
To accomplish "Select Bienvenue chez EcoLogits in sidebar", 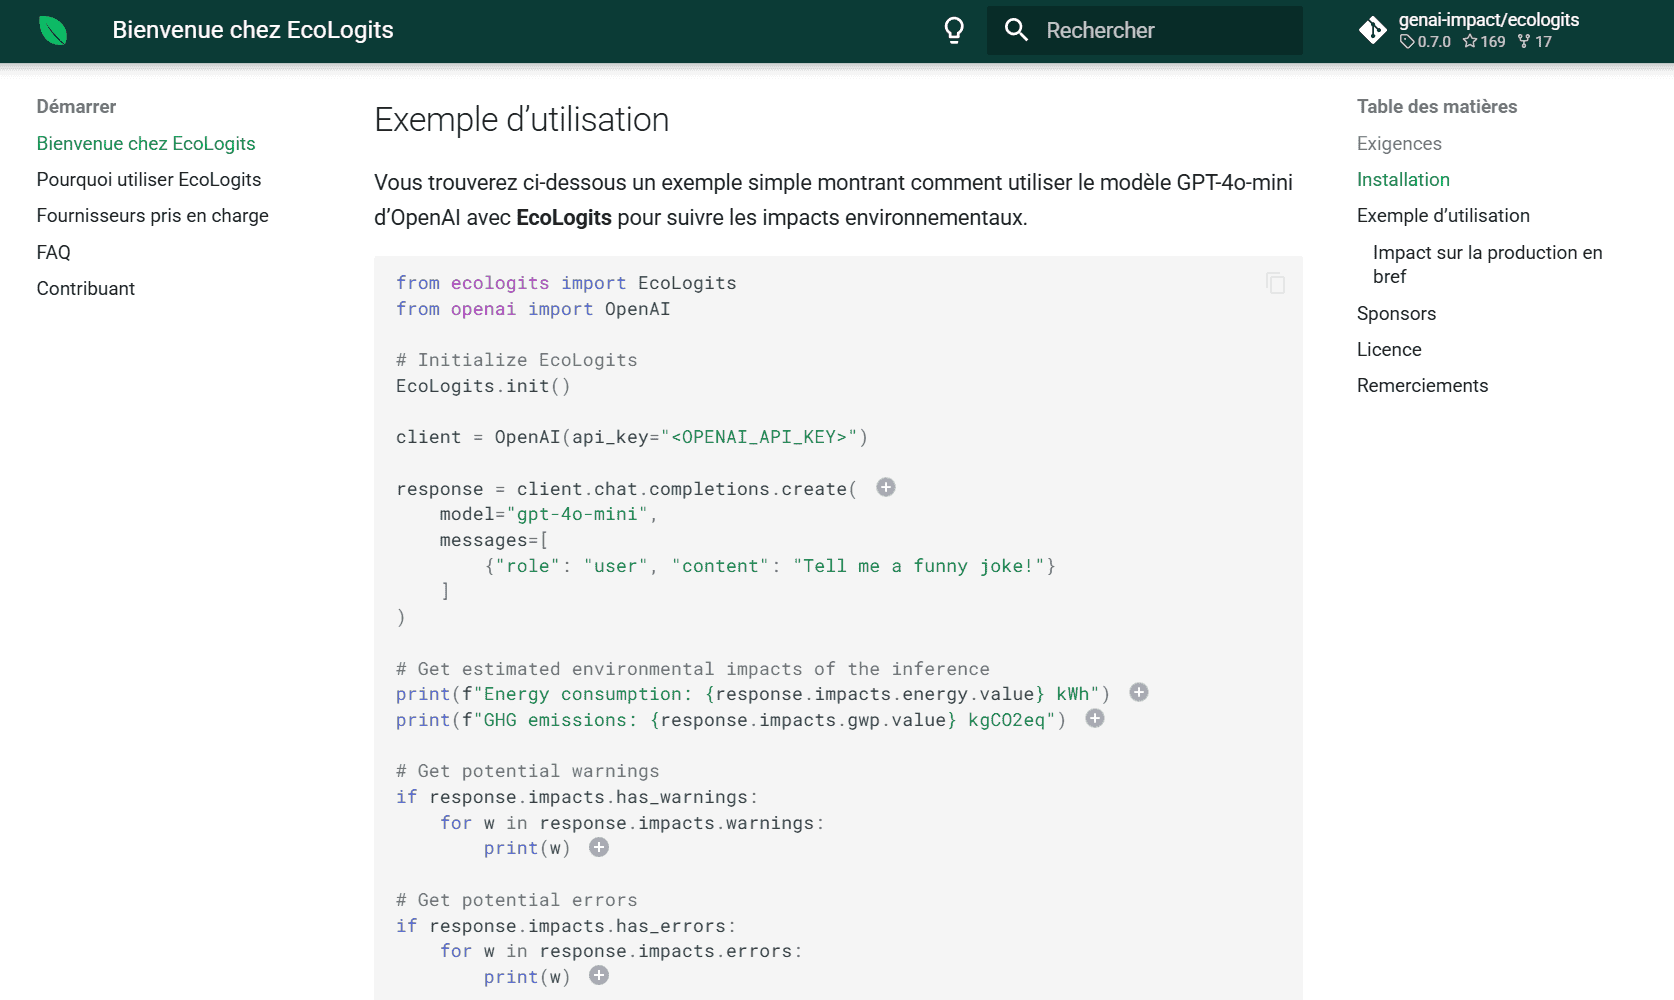I will click(146, 144).
